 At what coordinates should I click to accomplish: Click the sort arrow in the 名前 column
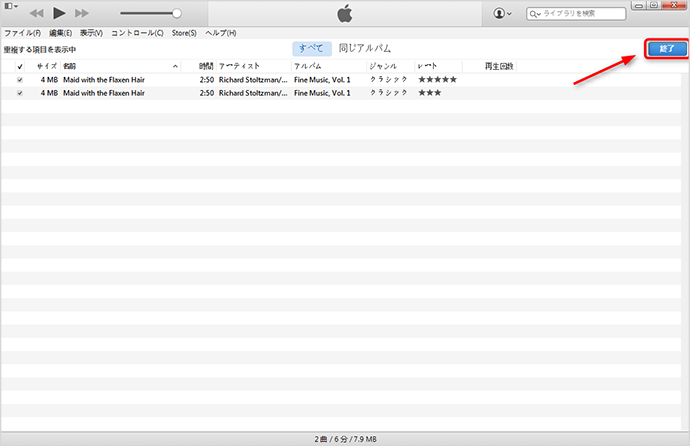[x=175, y=66]
